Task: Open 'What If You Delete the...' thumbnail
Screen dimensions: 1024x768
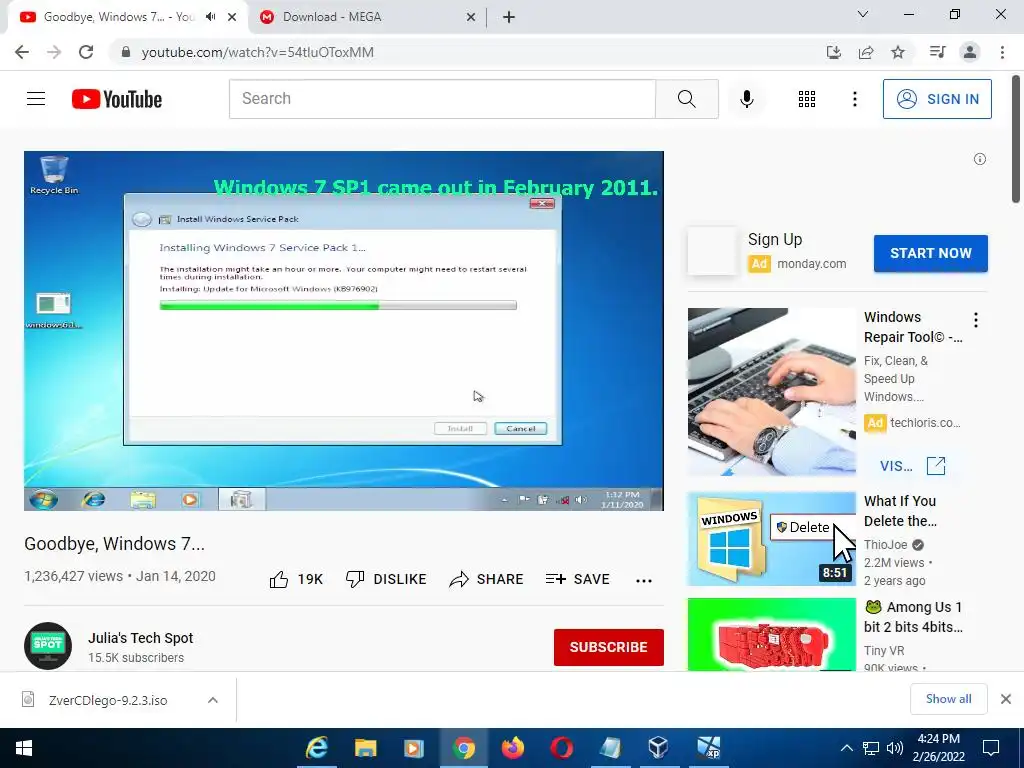Action: click(771, 539)
